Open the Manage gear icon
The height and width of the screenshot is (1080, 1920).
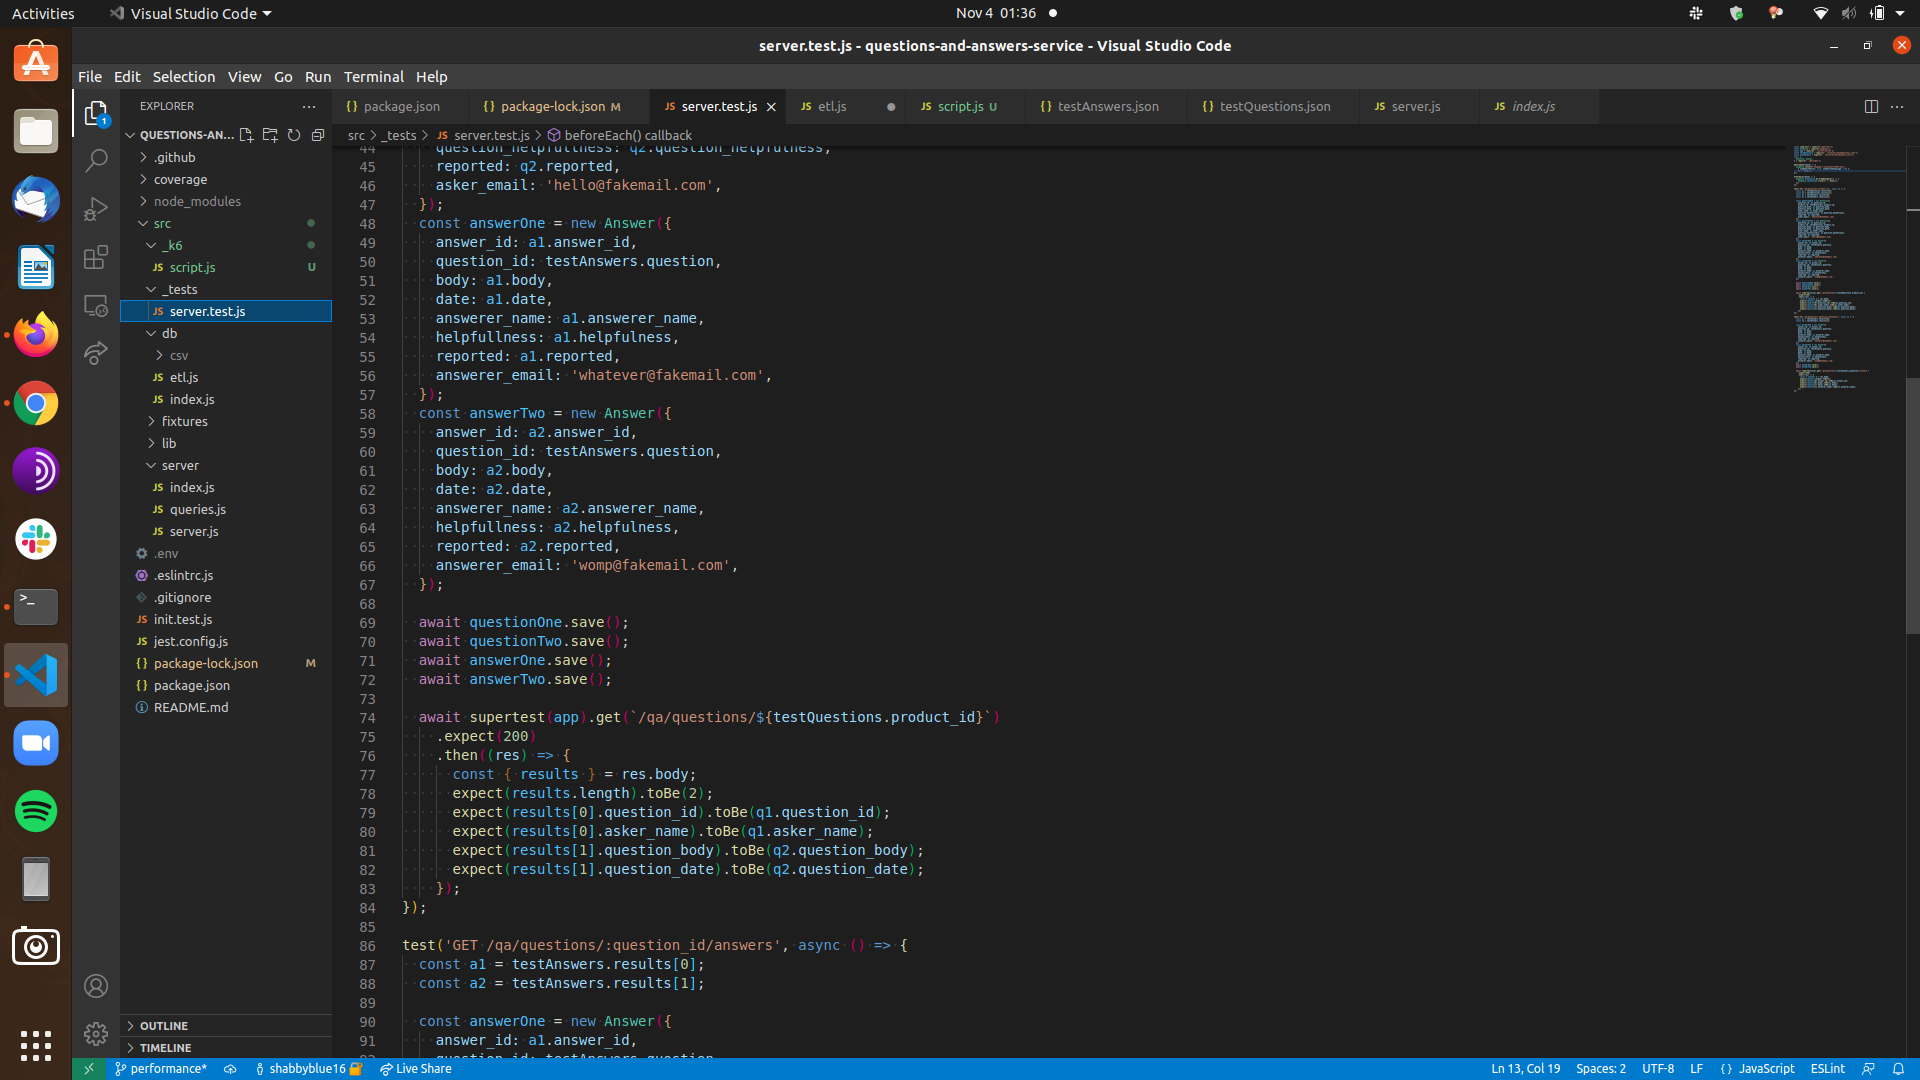click(x=96, y=1034)
